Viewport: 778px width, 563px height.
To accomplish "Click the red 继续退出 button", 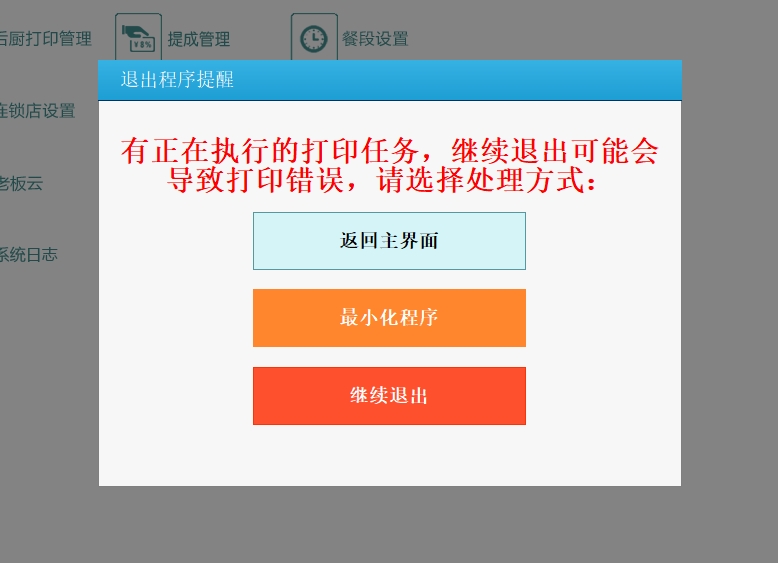I will tap(389, 396).
